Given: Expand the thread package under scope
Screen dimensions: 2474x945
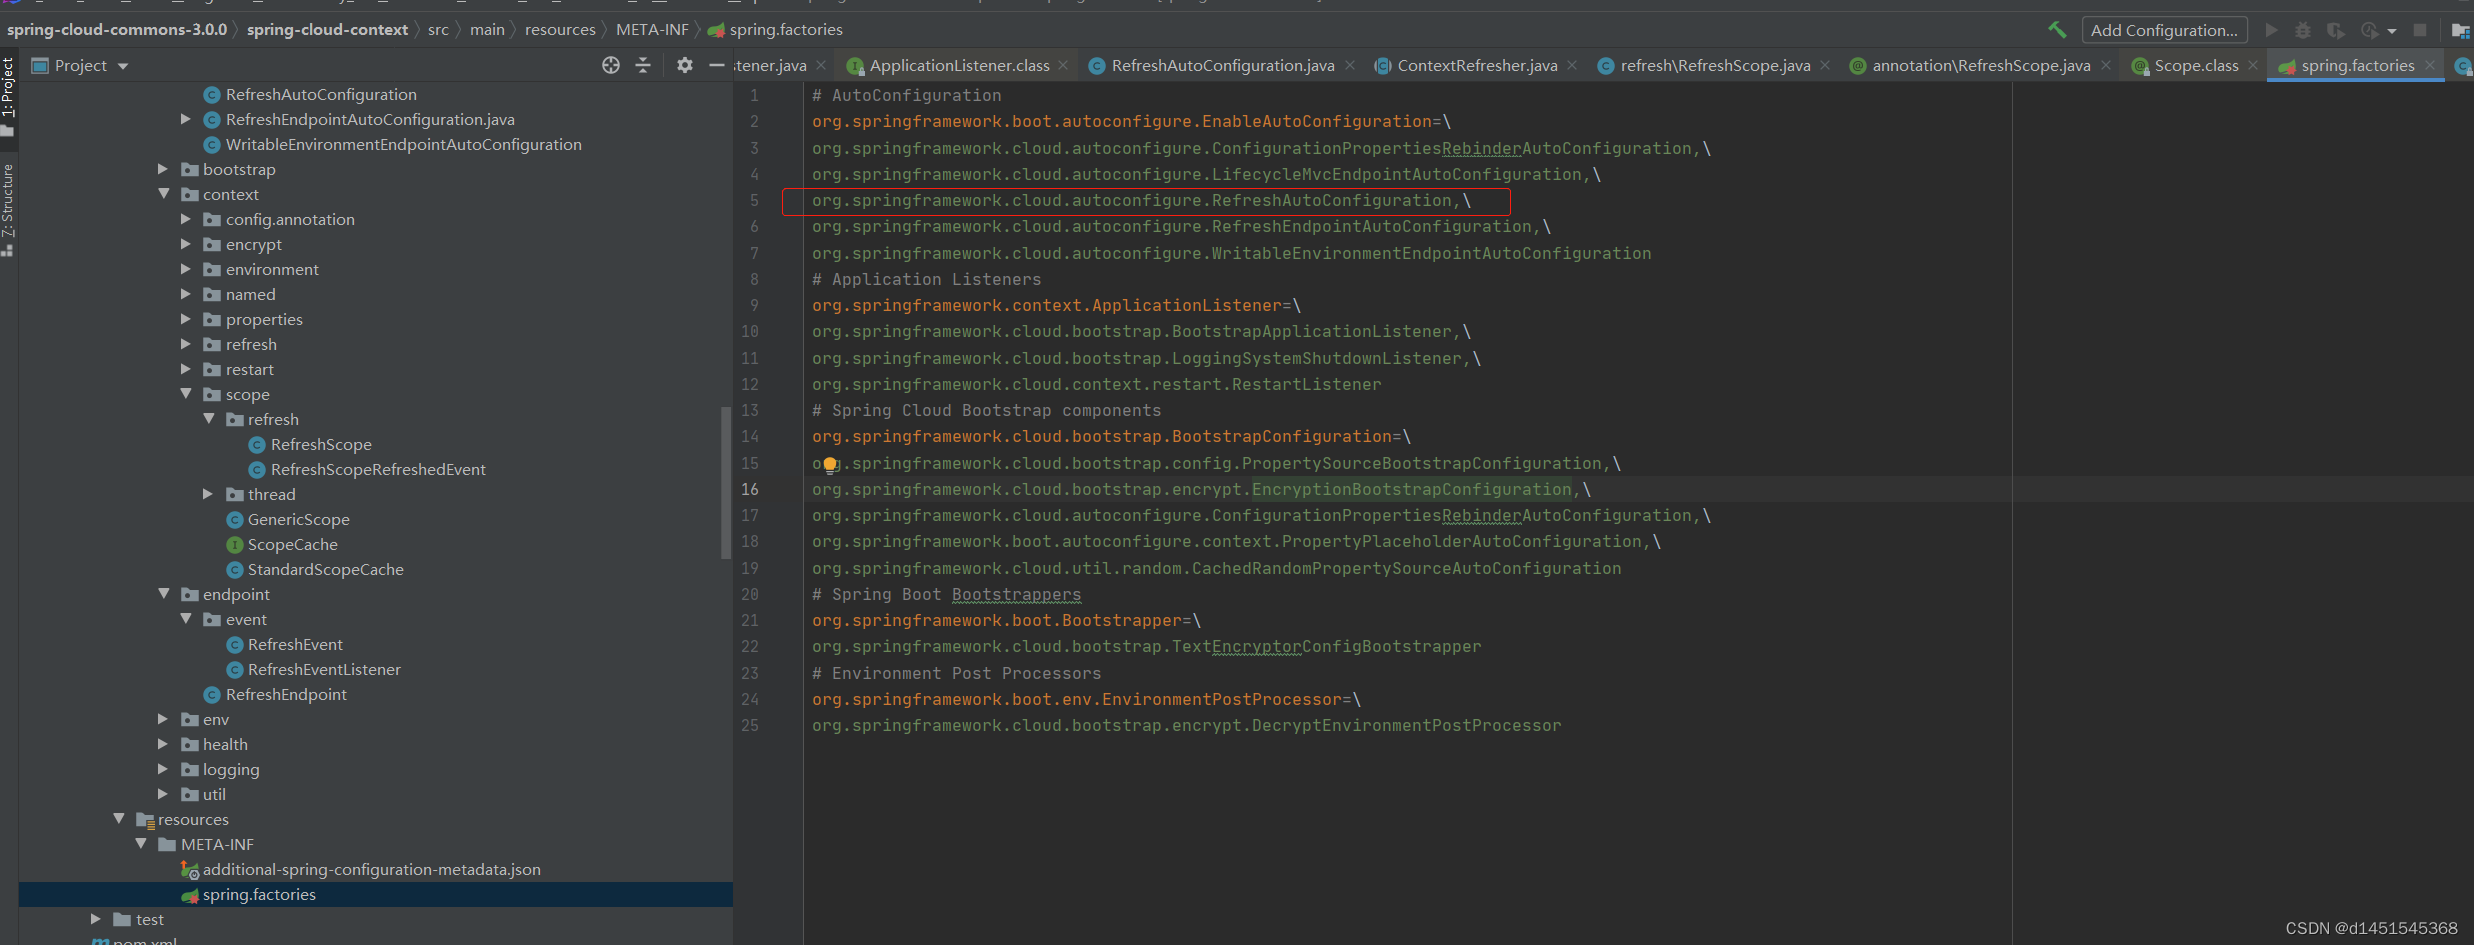Looking at the screenshot, I should click(208, 494).
